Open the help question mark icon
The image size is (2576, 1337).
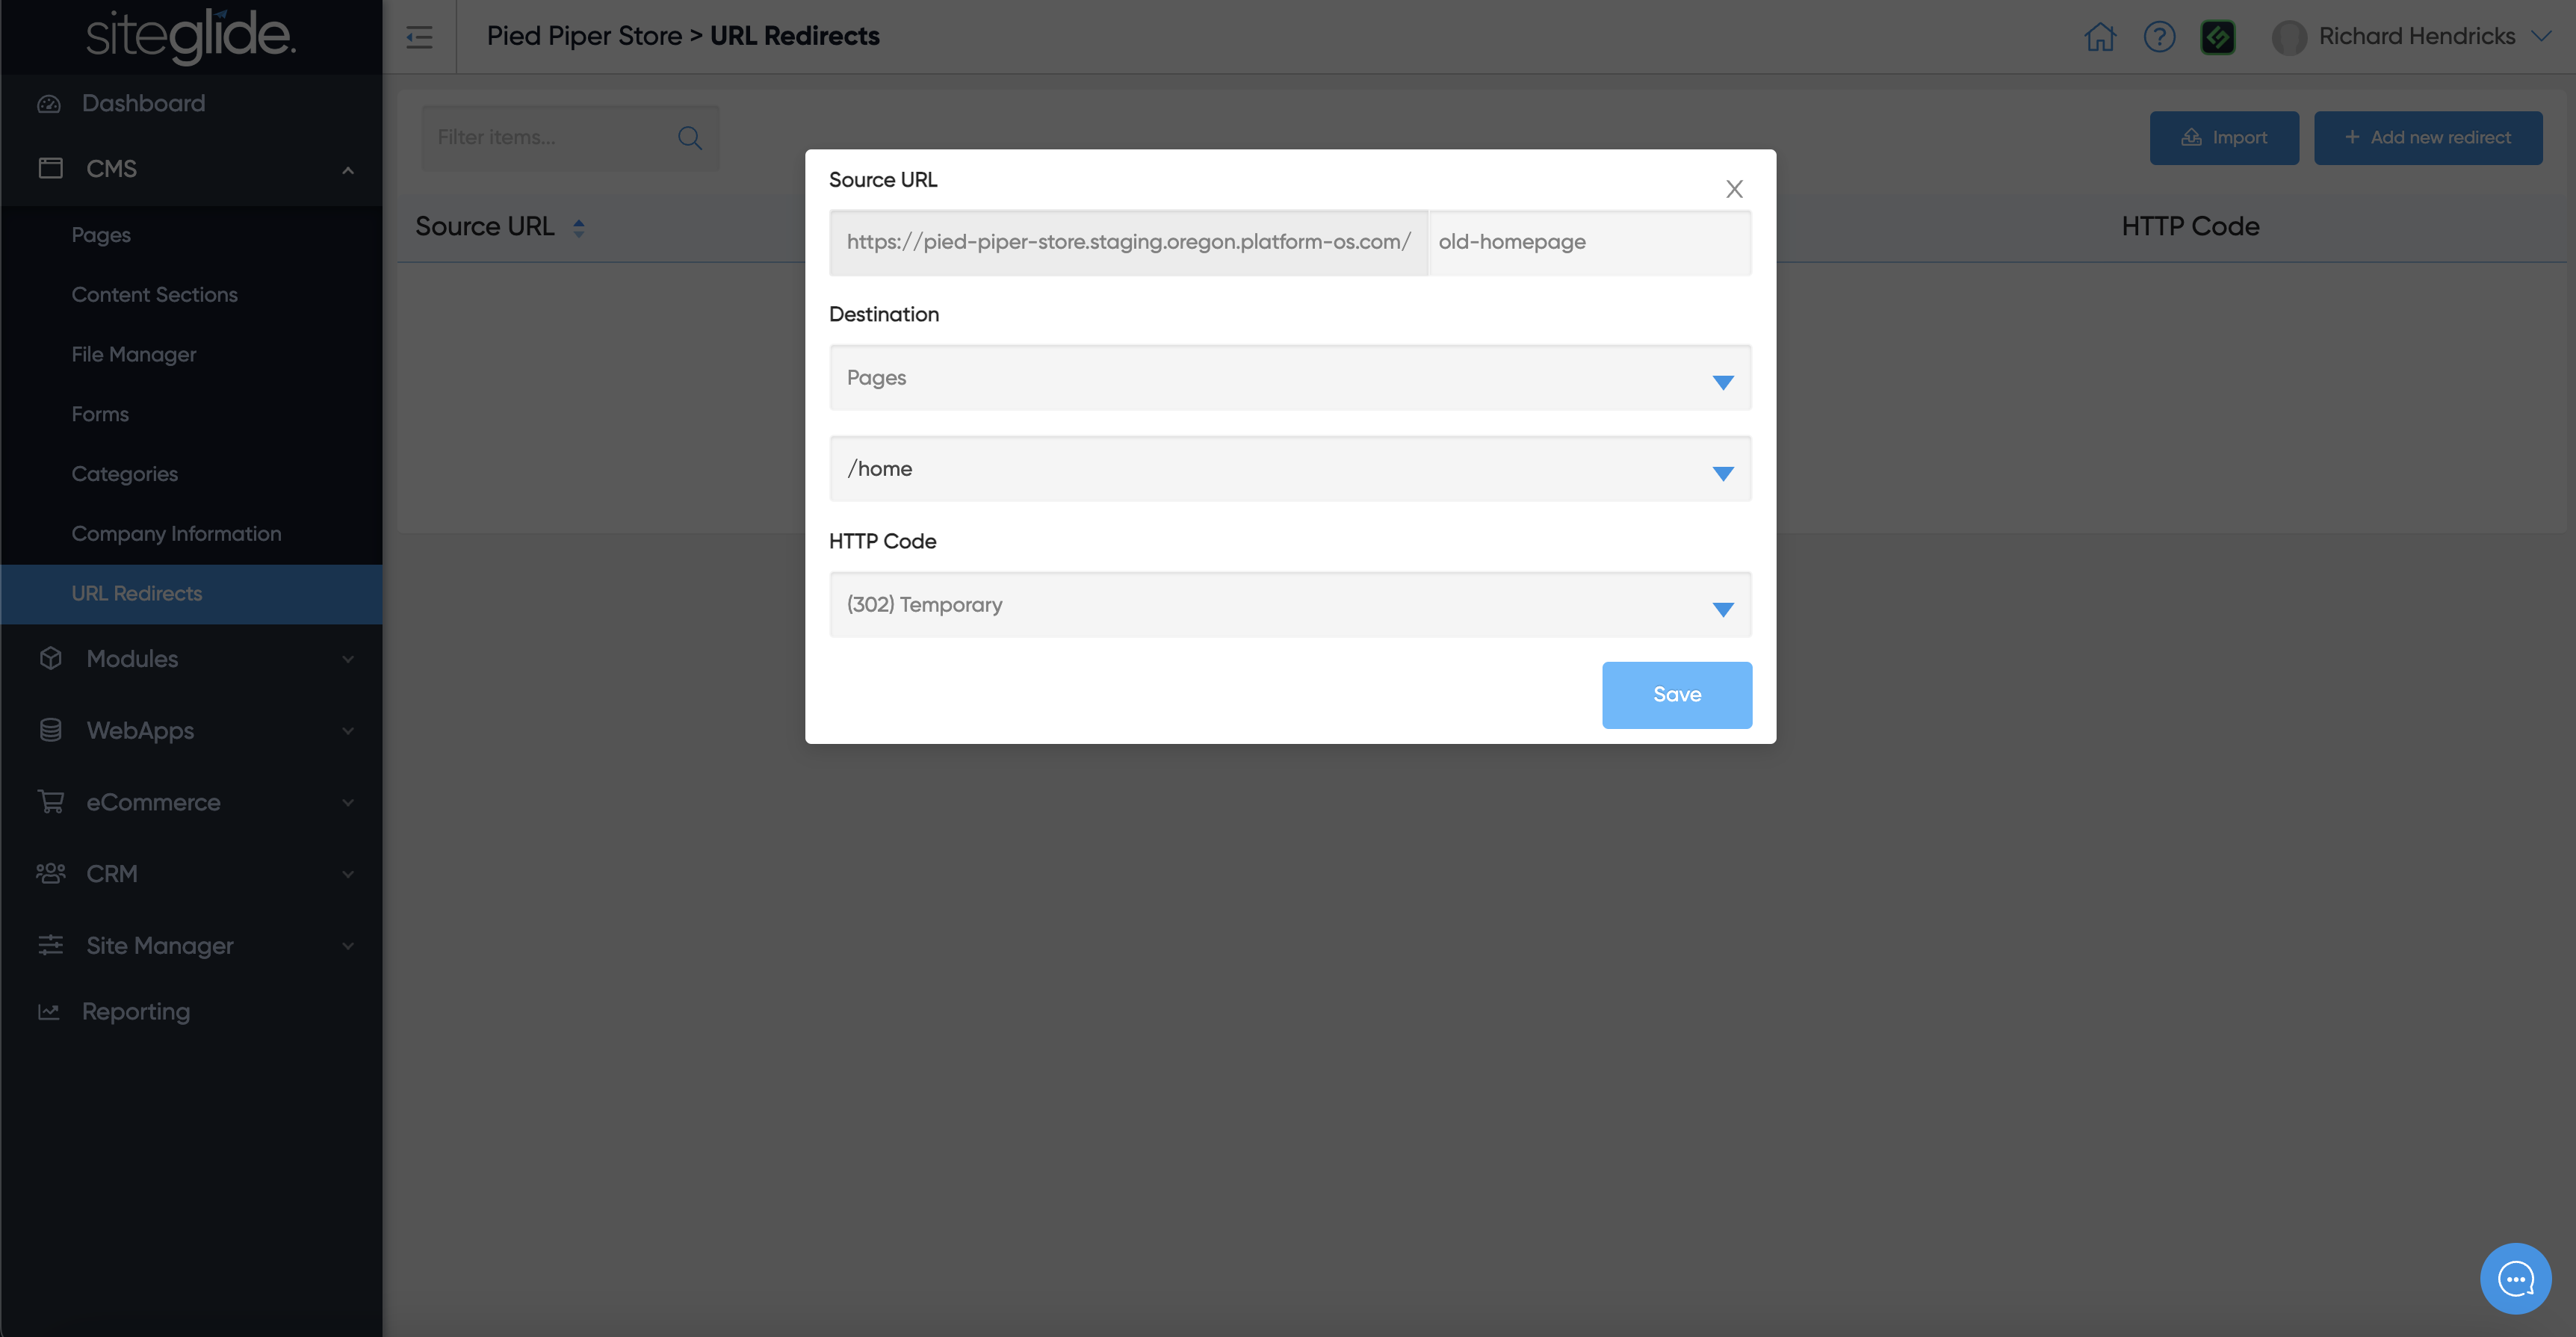click(2159, 37)
